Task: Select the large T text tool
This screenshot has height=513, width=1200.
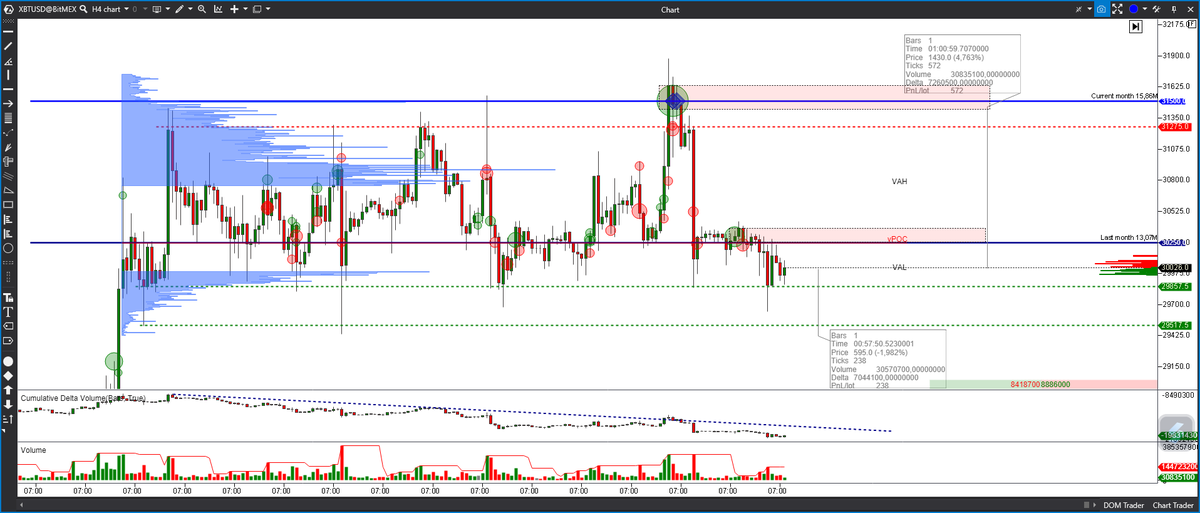Action: (x=8, y=312)
